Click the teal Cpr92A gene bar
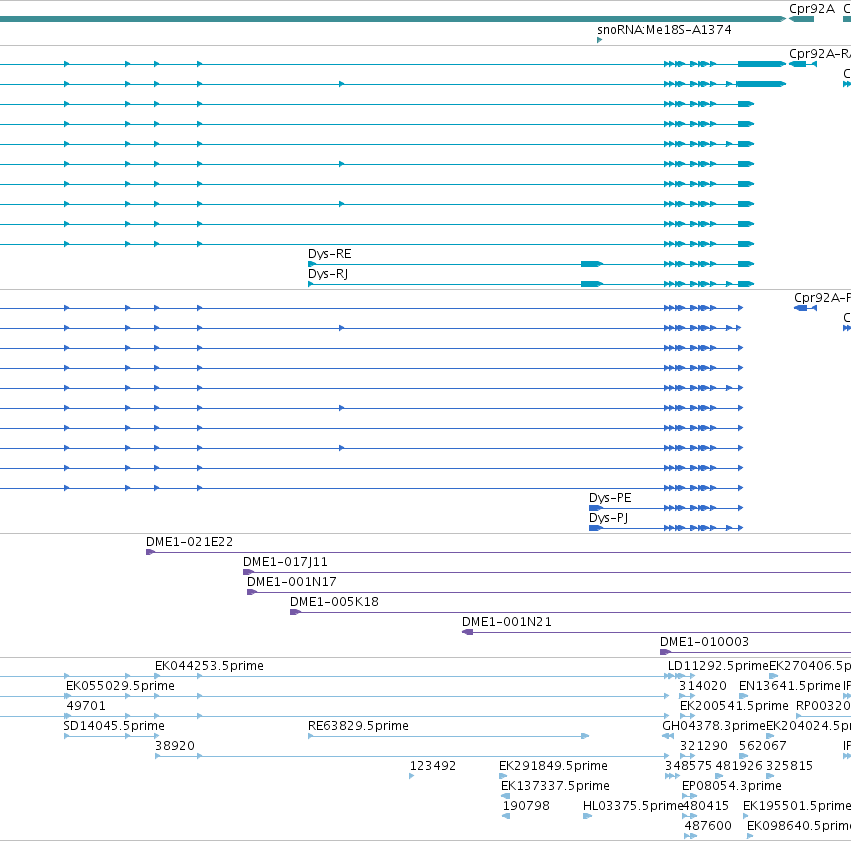Image resolution: width=851 pixels, height=841 pixels. [801, 19]
